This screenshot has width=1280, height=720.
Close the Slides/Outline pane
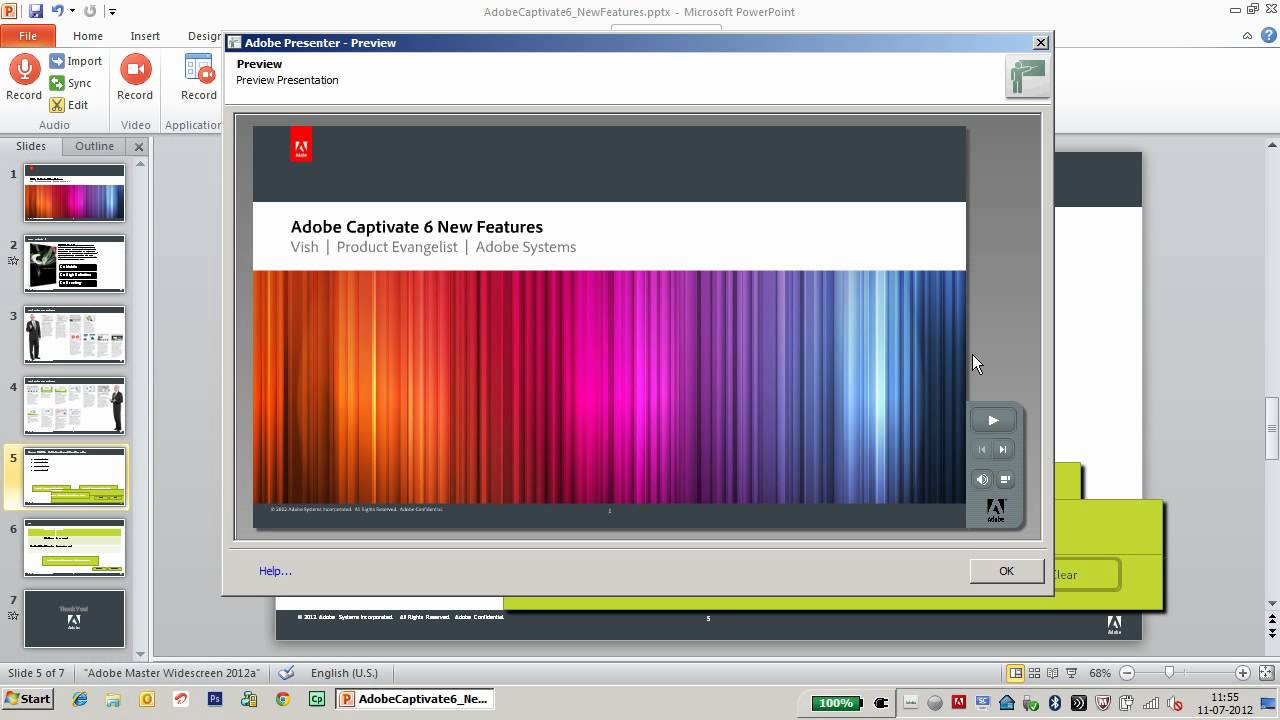139,147
